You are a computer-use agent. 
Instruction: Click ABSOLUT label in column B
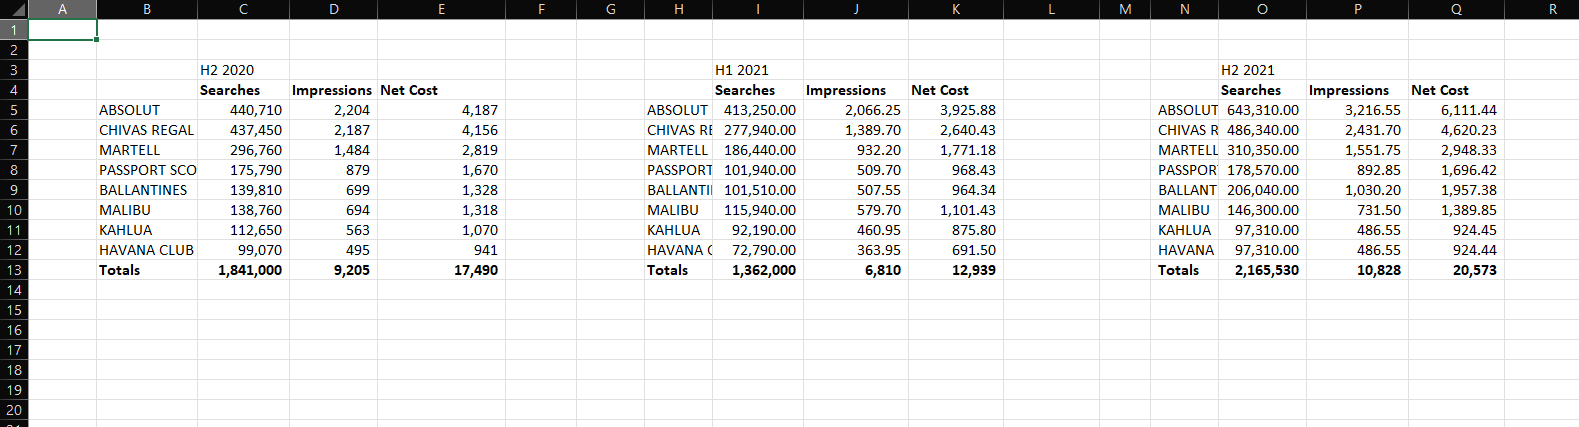click(147, 110)
